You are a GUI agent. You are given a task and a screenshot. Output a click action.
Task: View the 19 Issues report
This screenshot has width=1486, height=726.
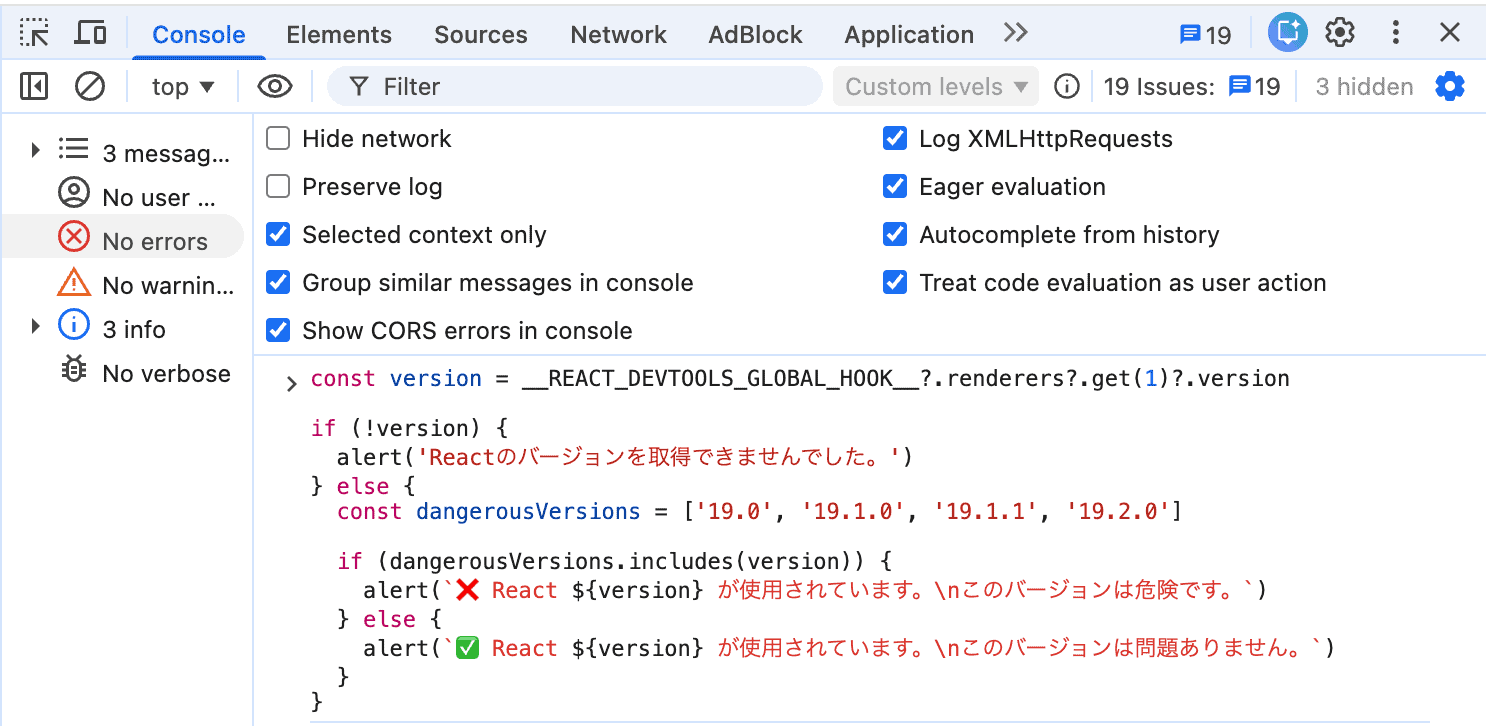point(1254,86)
